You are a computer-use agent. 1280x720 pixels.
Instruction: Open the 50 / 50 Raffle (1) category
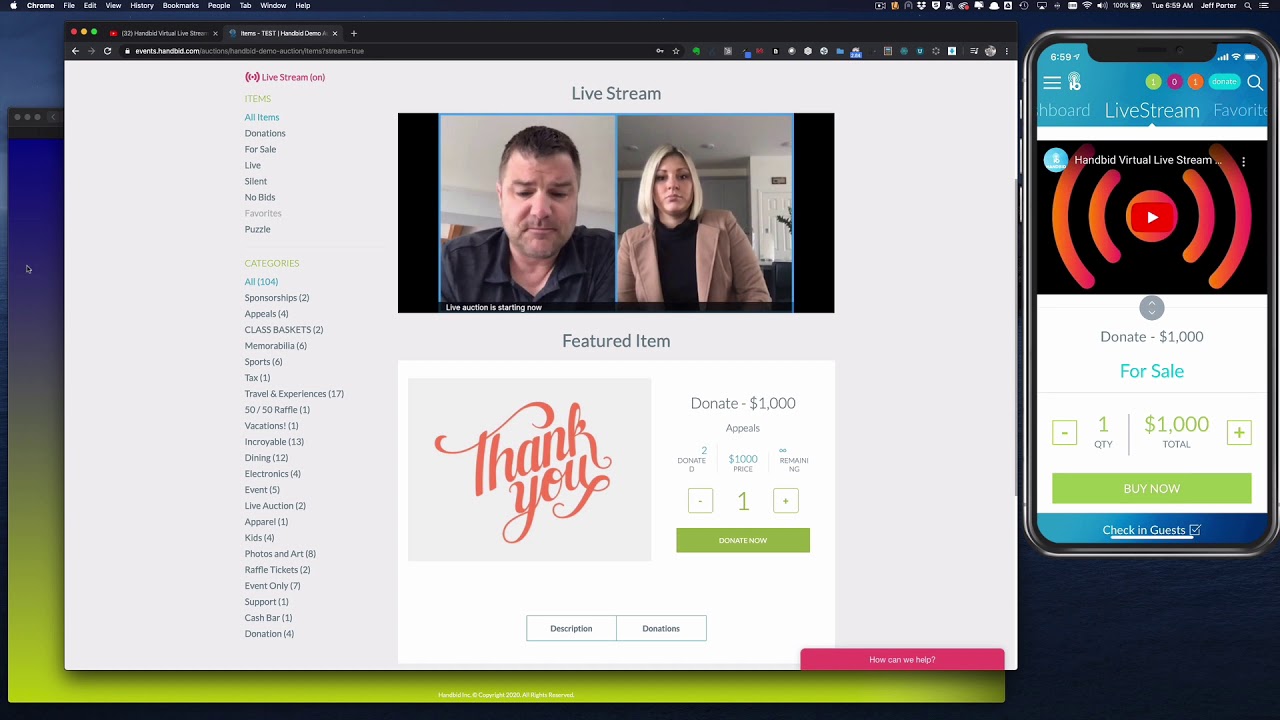[277, 409]
